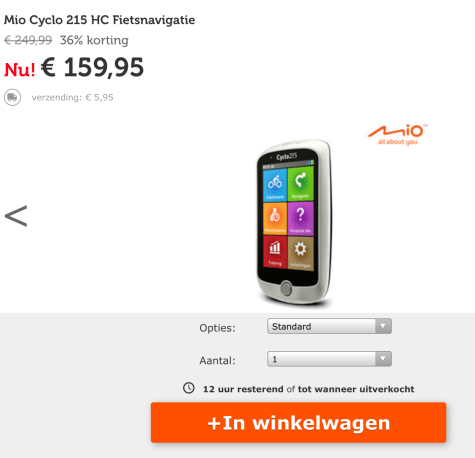Click the 36% korting discount label
The width and height of the screenshot is (475, 458).
94,40
